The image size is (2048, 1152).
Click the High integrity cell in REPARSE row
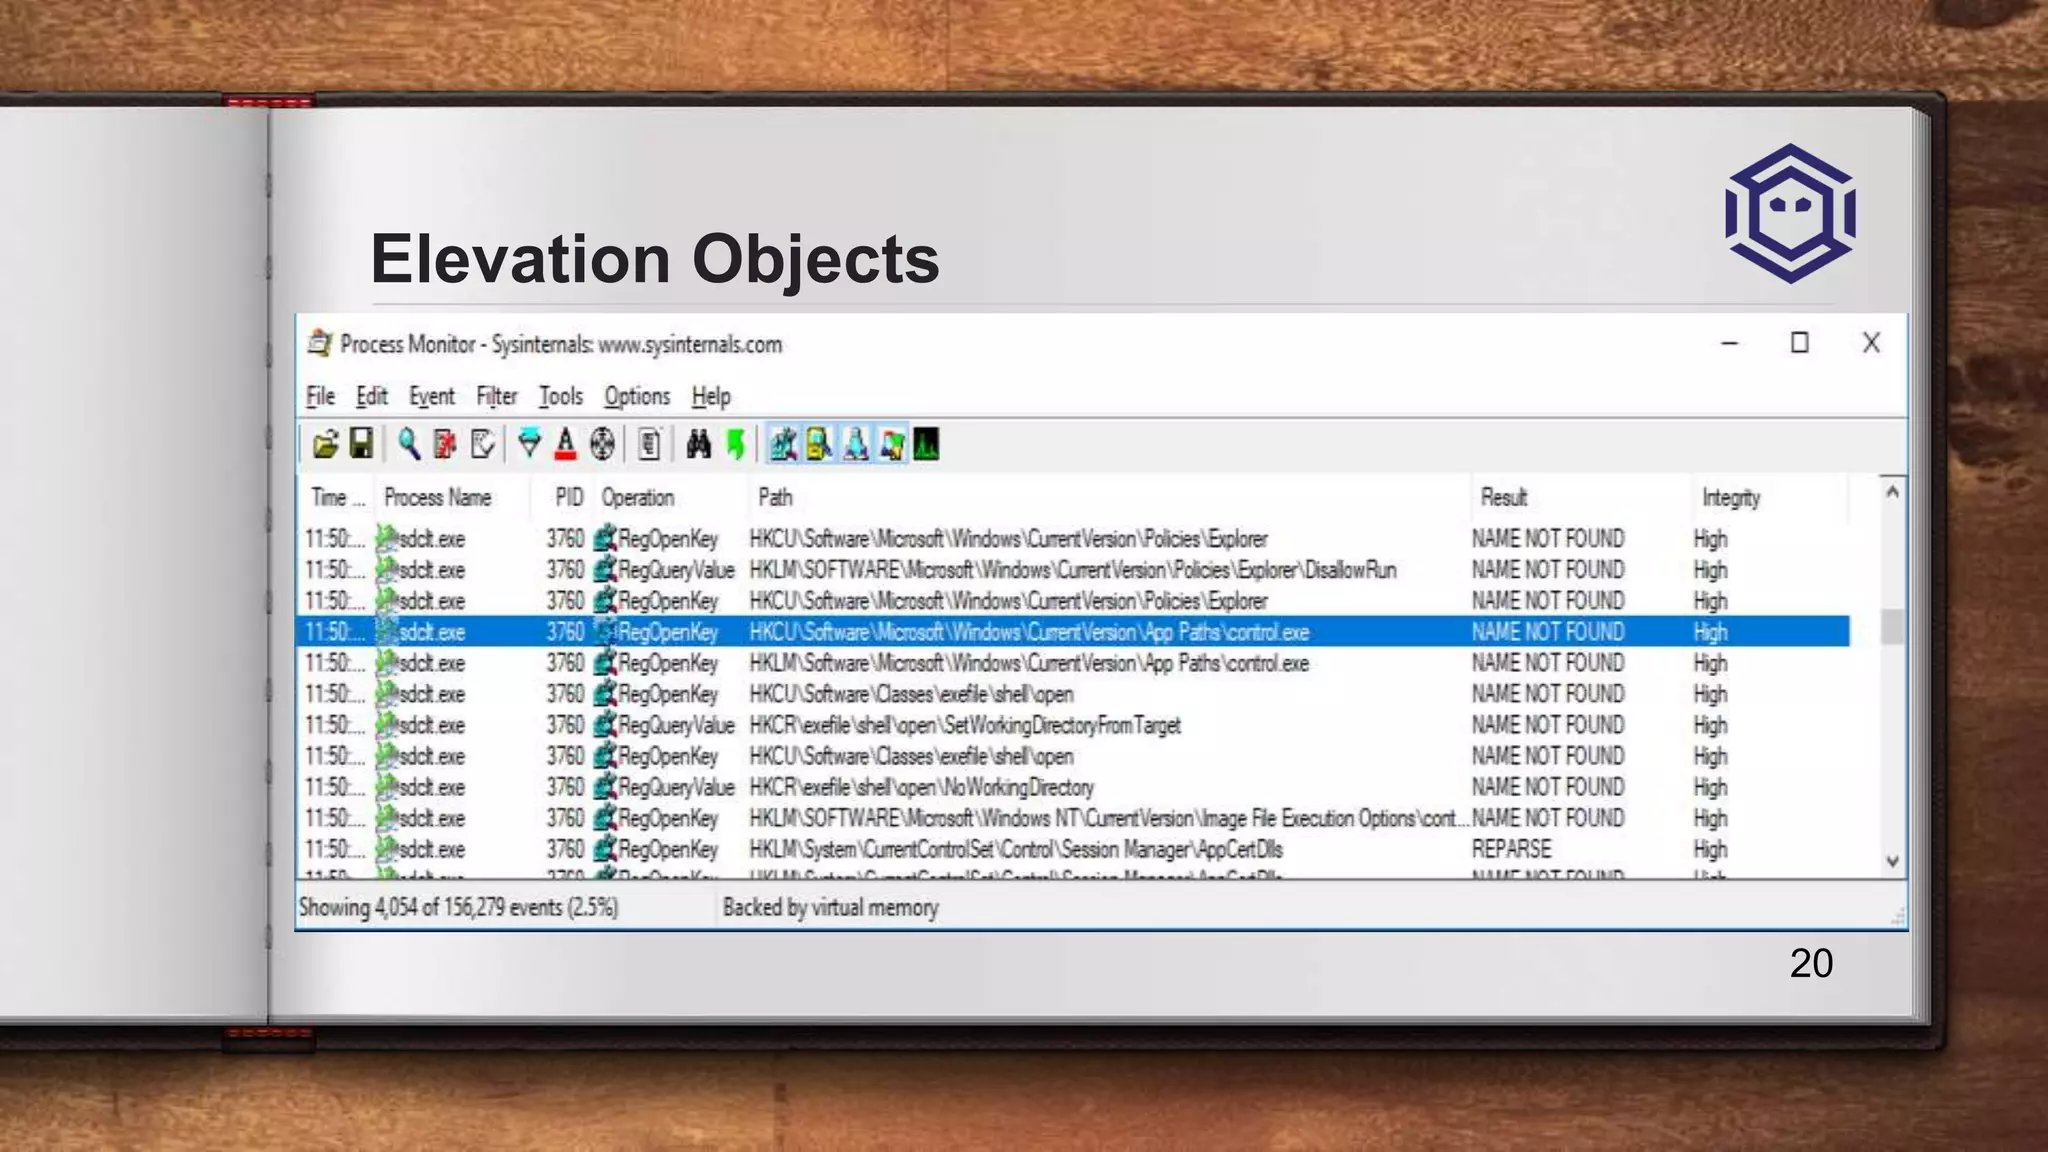pos(1710,849)
